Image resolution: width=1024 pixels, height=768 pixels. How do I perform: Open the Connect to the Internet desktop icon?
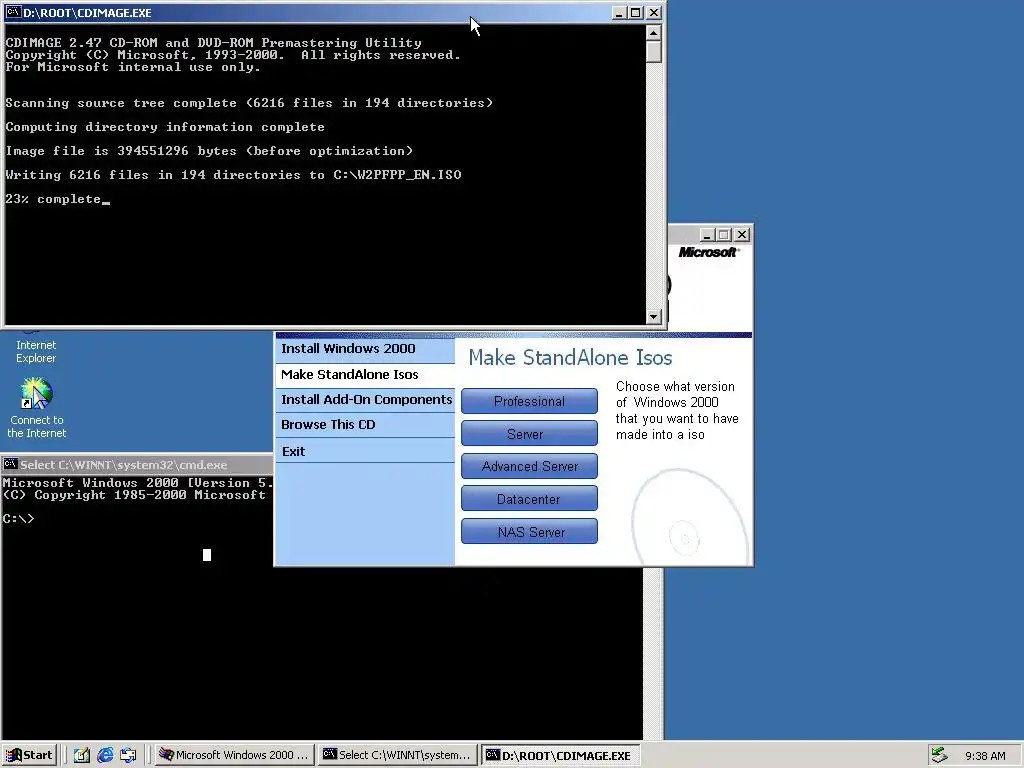37,409
